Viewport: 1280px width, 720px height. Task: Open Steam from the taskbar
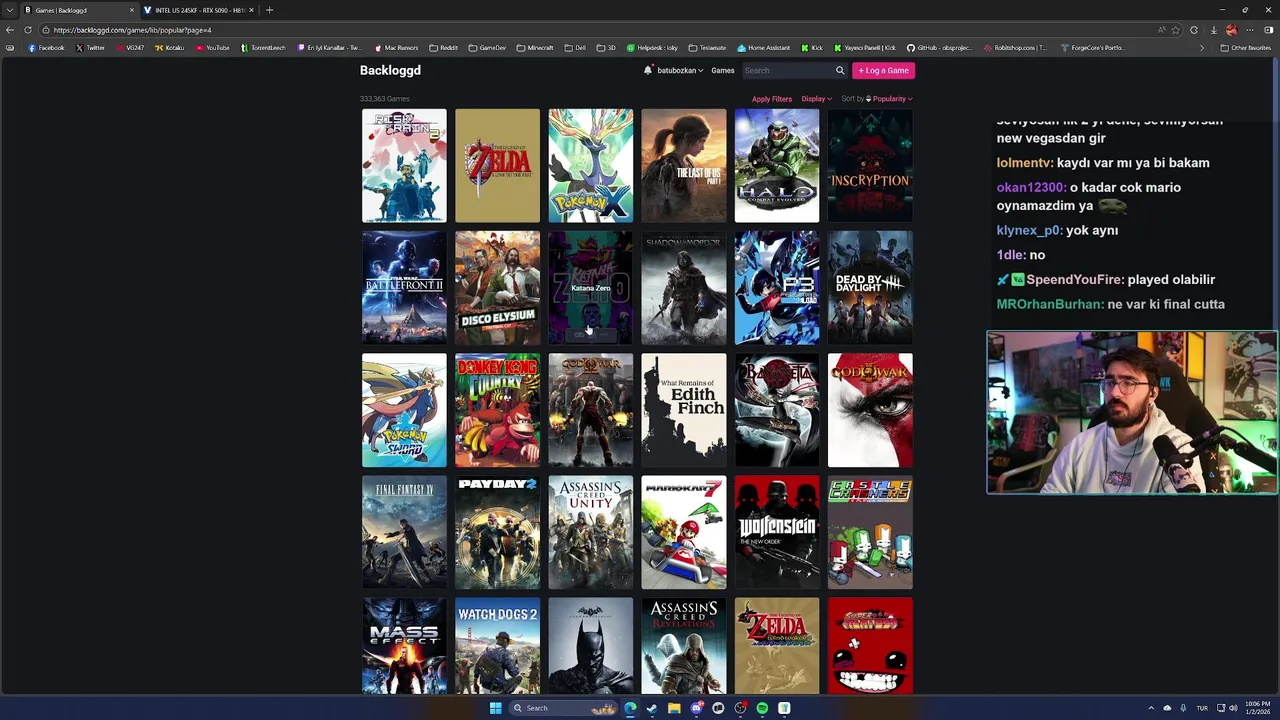(652, 708)
